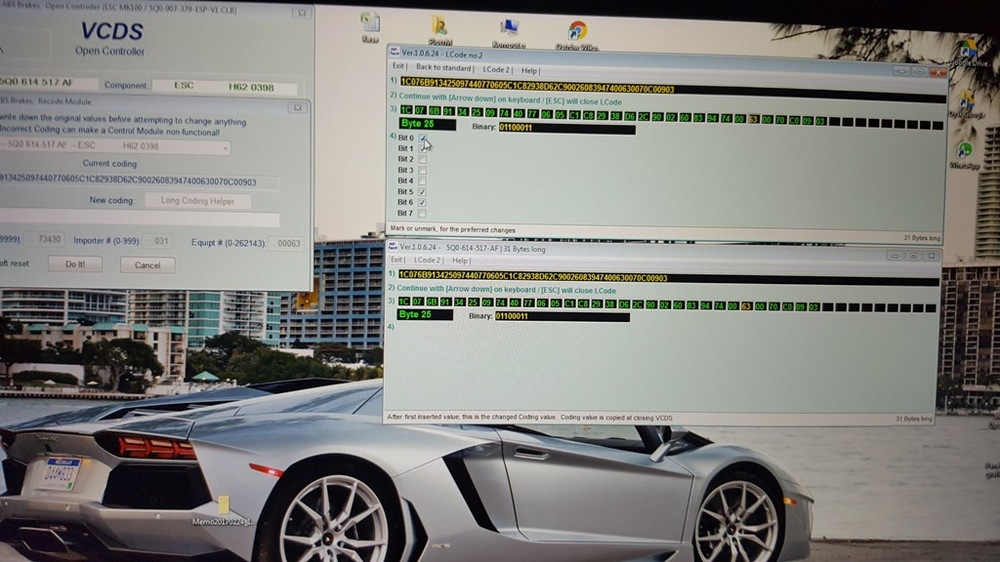Screen dimensions: 1000x562
Task: Open the computer monitor desktop shortcut
Action: [x=509, y=28]
